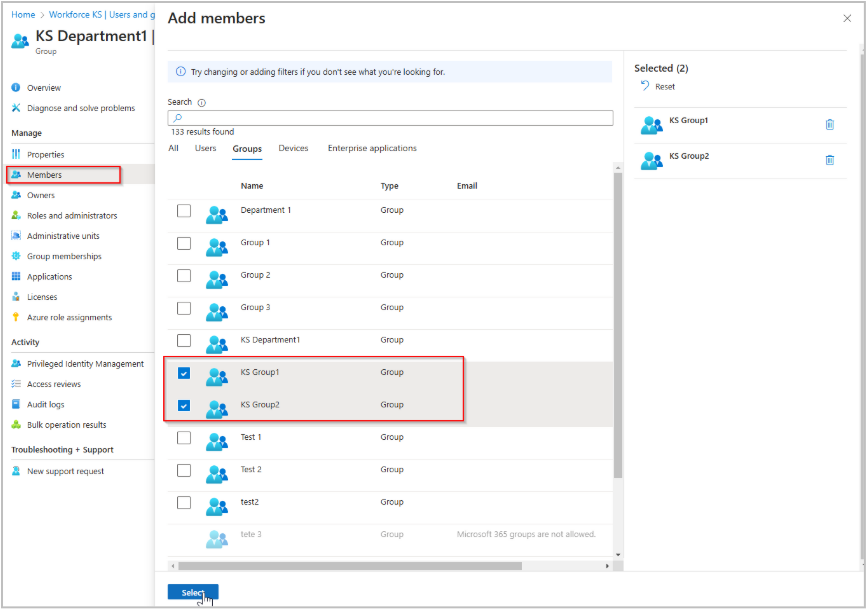Select the Group 3 checkbox

tap(184, 308)
